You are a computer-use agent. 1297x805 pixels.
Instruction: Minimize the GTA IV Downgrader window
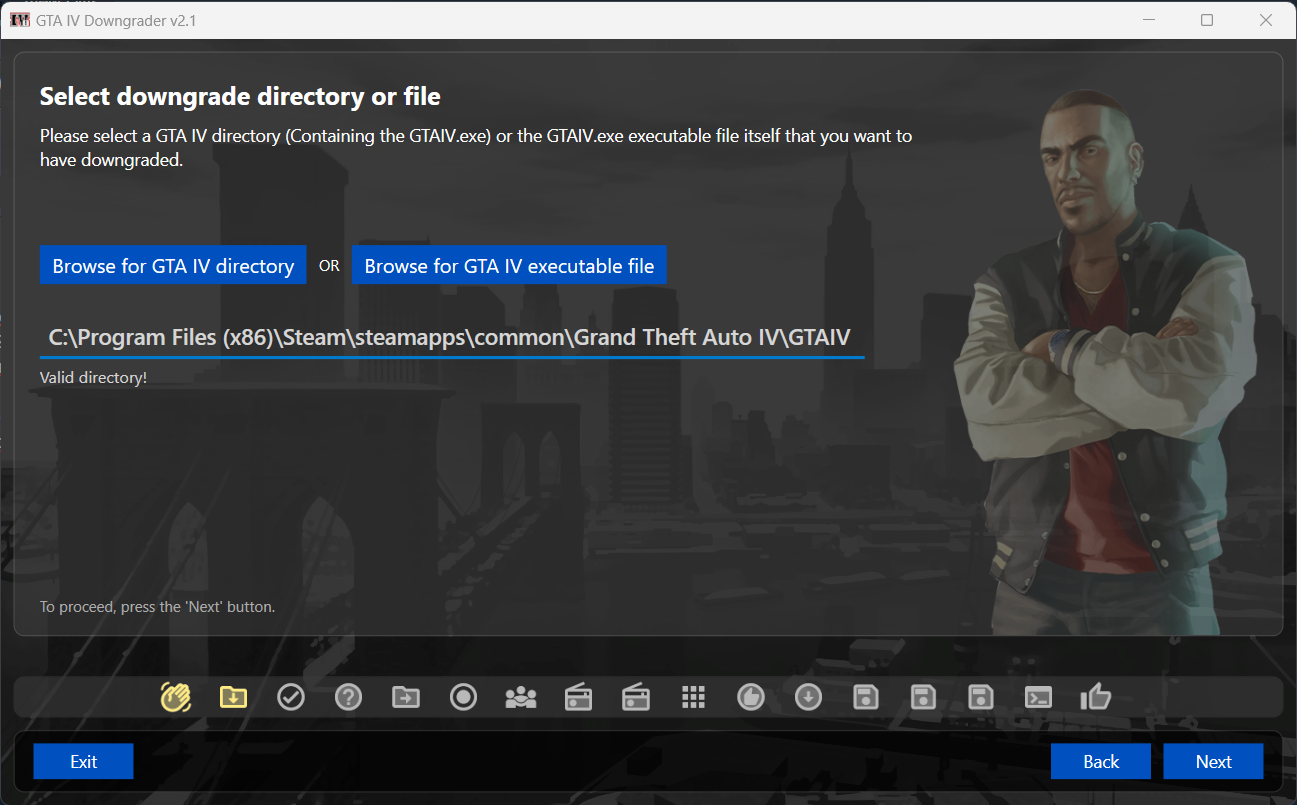1148,20
